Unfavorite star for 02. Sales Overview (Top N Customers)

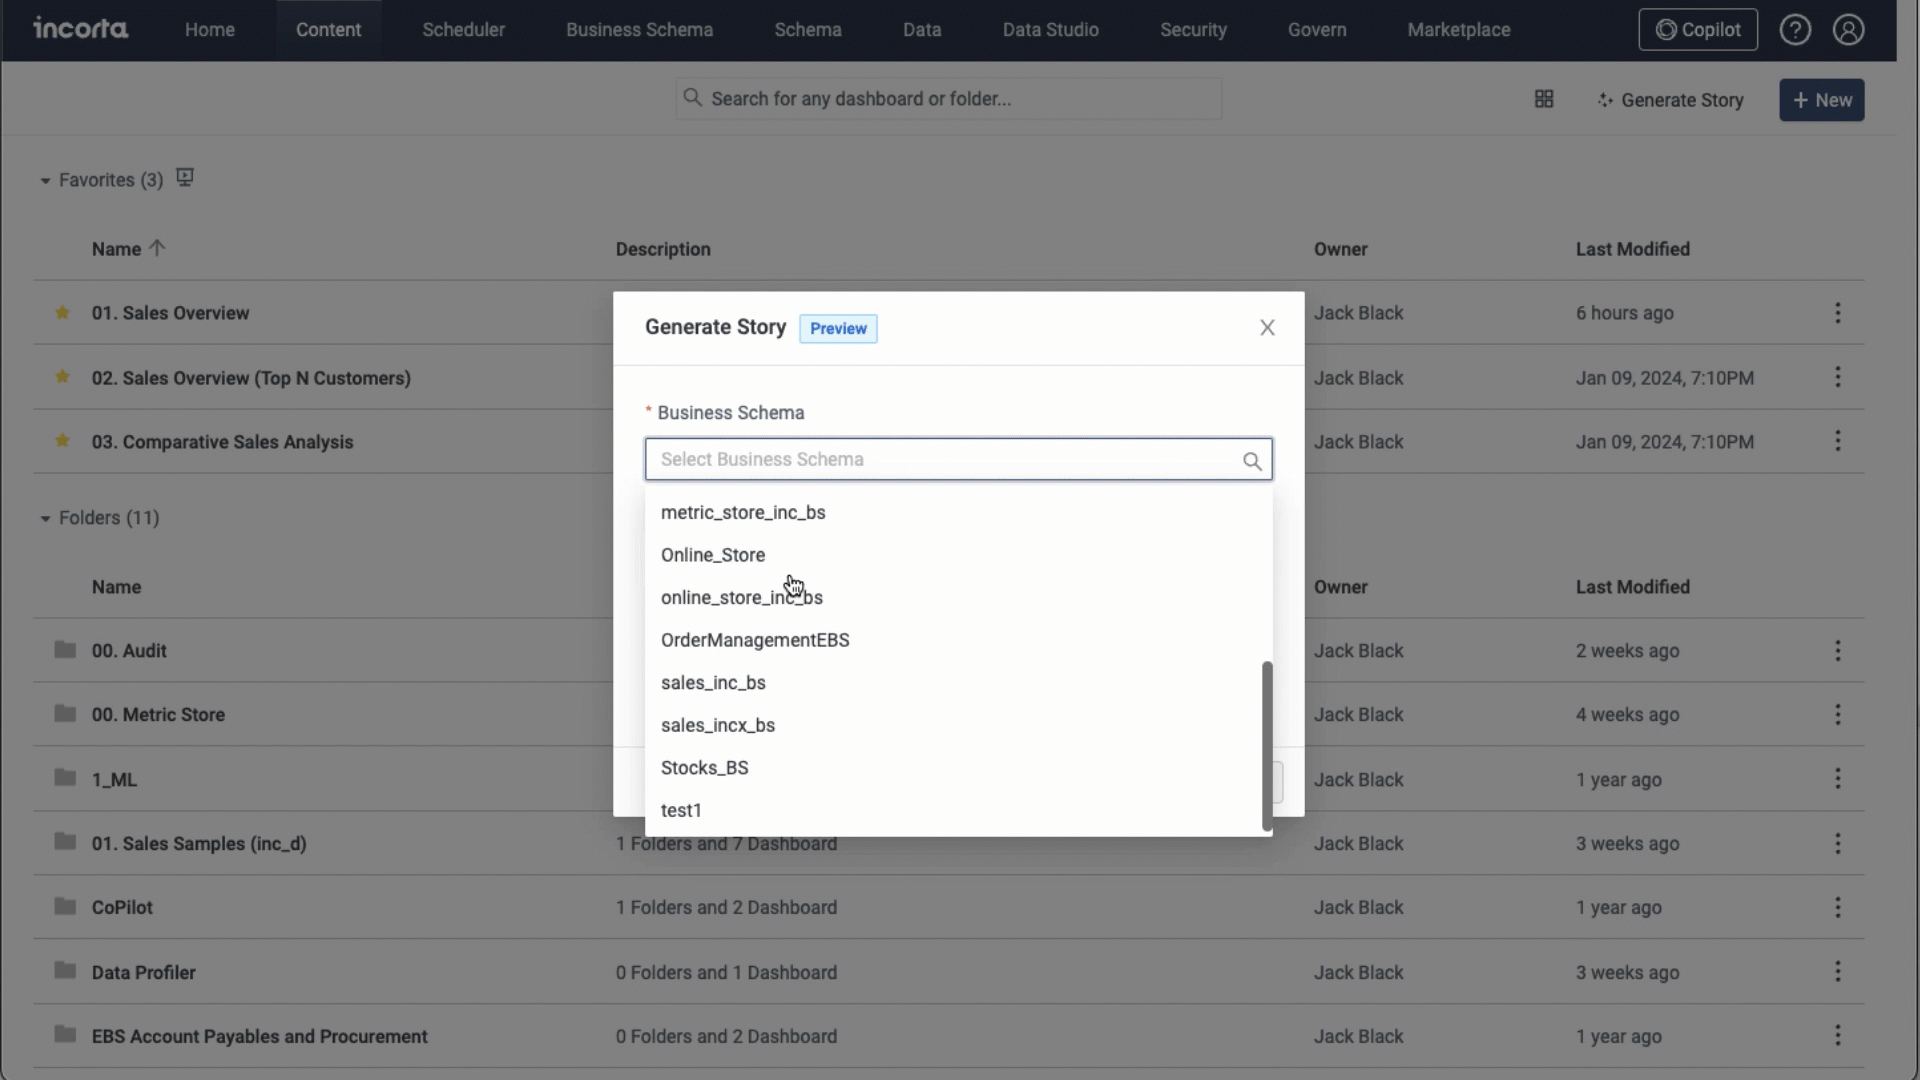tap(62, 377)
